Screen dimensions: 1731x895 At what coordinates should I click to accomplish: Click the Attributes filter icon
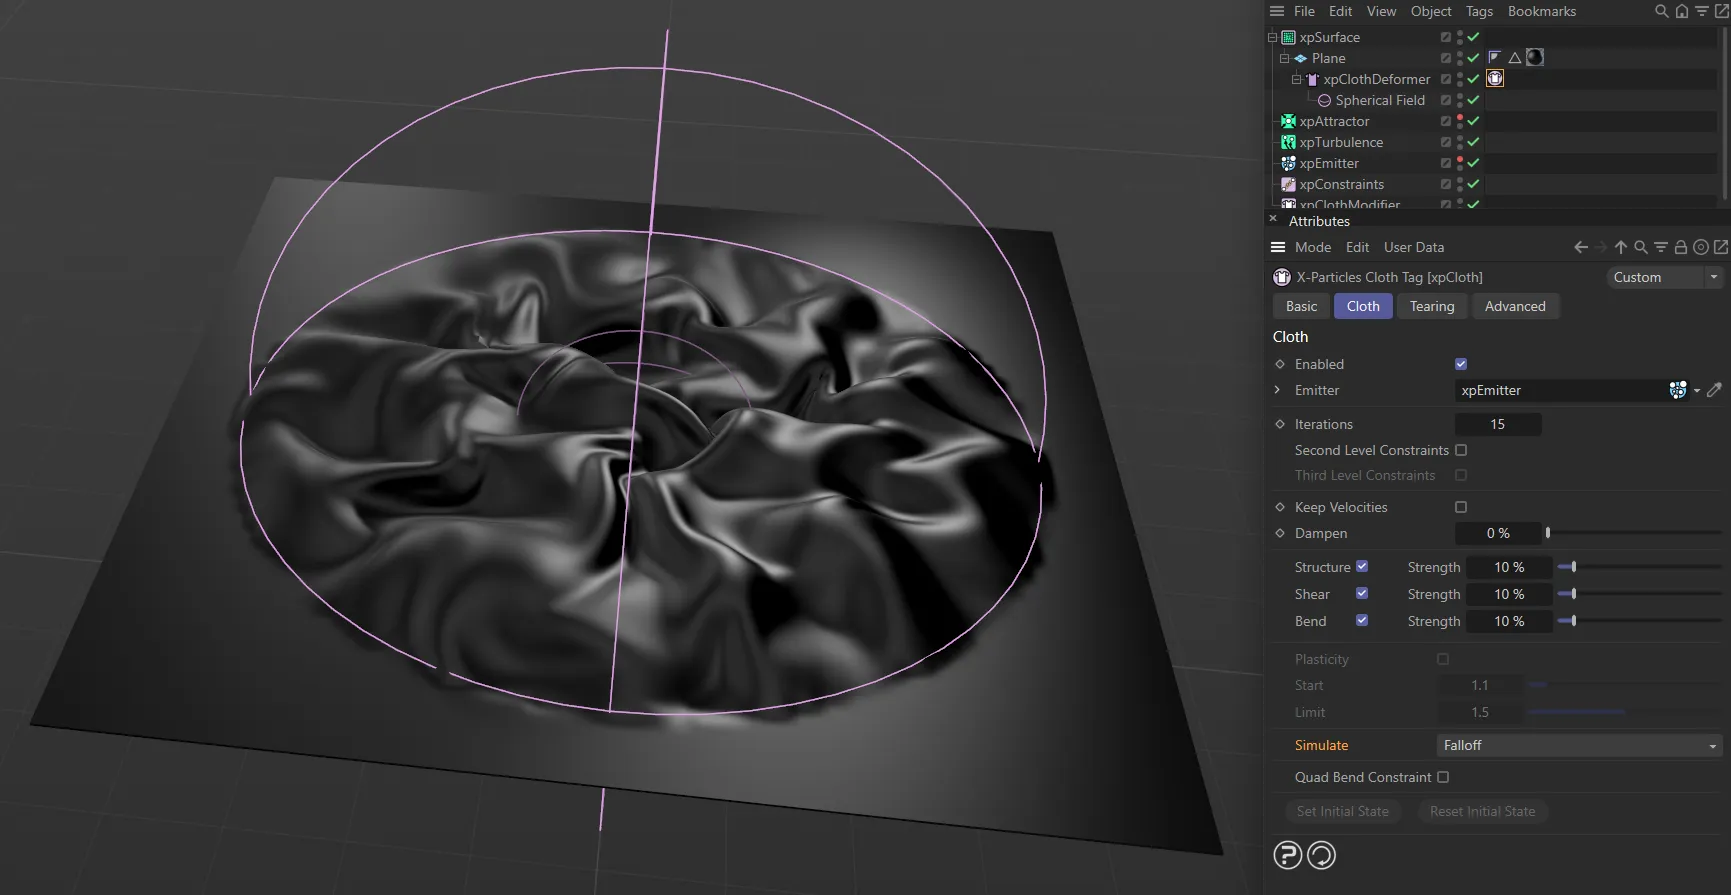coord(1661,247)
